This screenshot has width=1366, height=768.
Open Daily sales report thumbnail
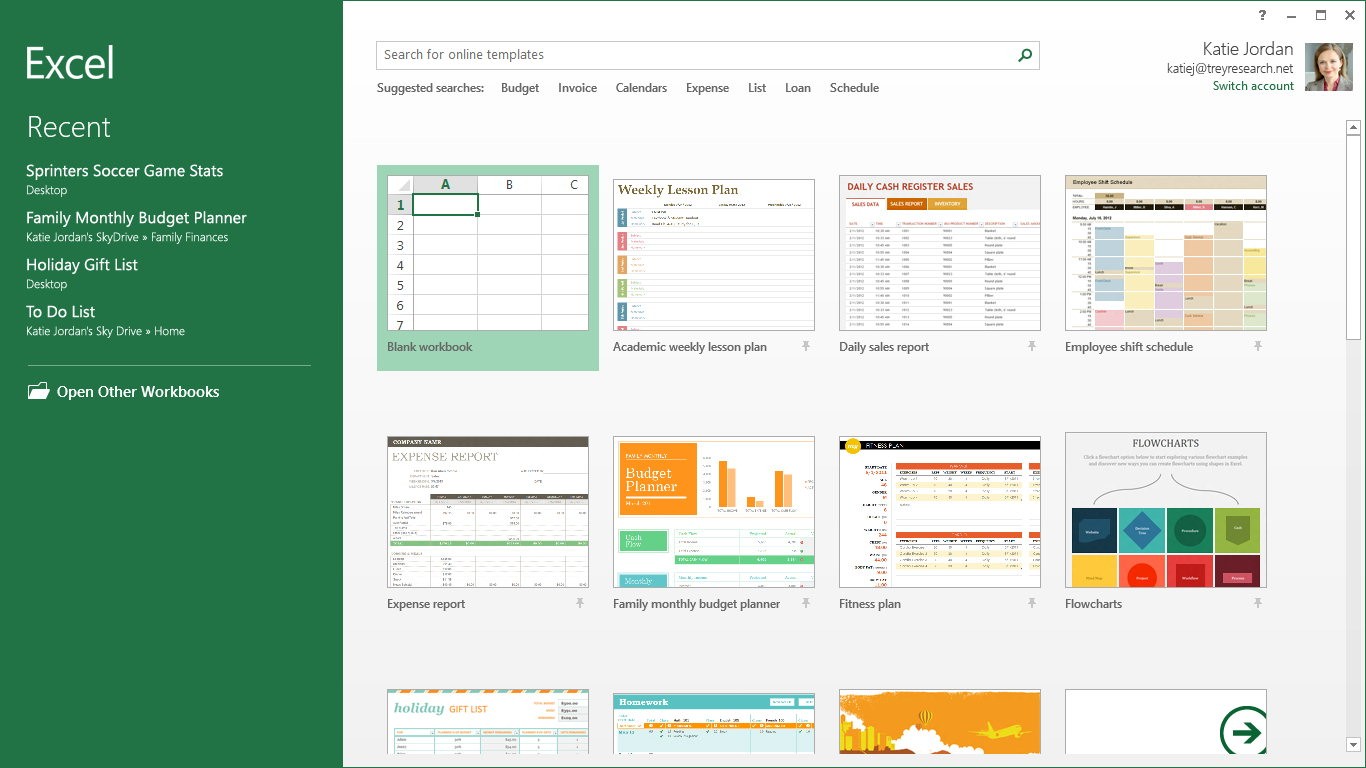(x=940, y=253)
